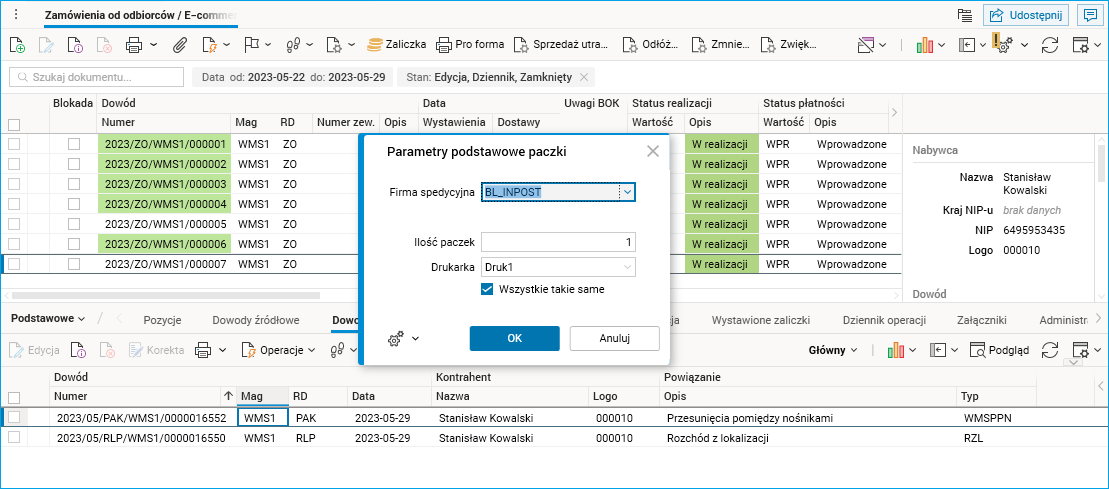Click the gear settings icon in dialog
This screenshot has height=489, width=1109.
pos(396,339)
